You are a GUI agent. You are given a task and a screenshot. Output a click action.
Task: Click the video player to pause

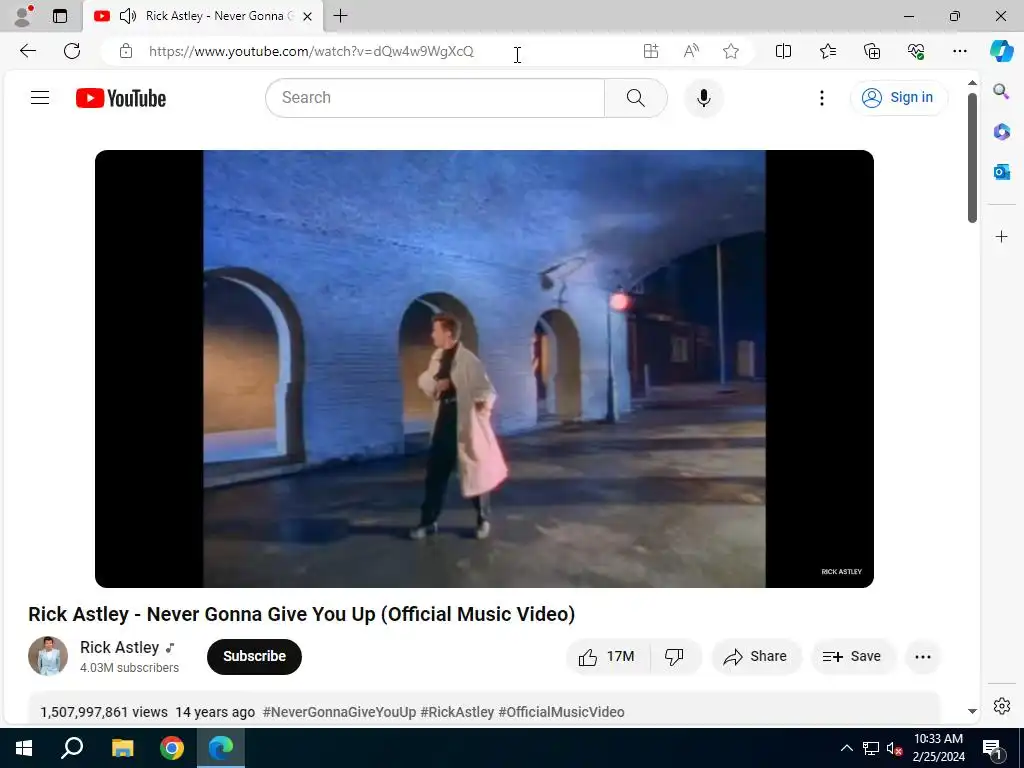click(484, 369)
